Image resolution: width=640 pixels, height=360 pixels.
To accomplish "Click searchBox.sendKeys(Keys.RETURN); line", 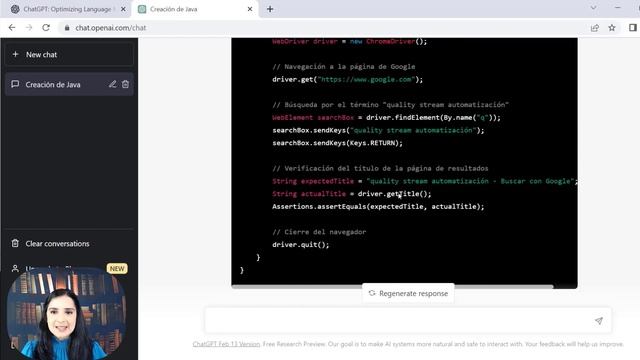I will [x=337, y=143].
